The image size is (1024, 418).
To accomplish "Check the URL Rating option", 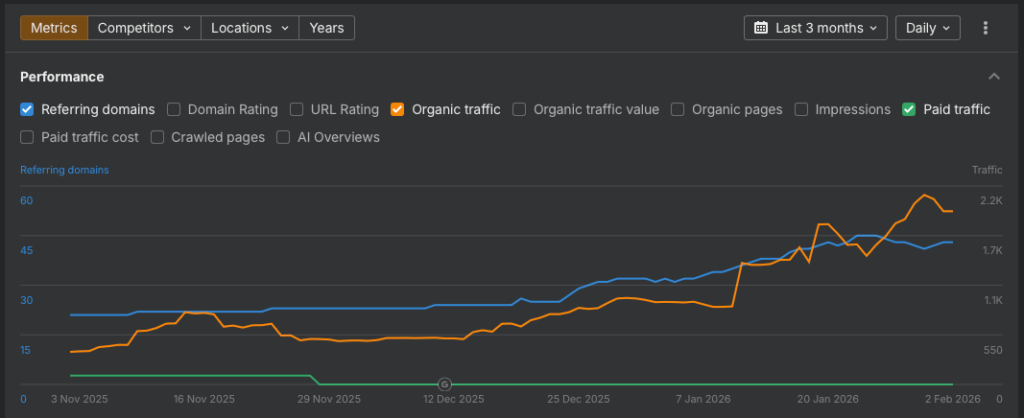I will (x=297, y=109).
